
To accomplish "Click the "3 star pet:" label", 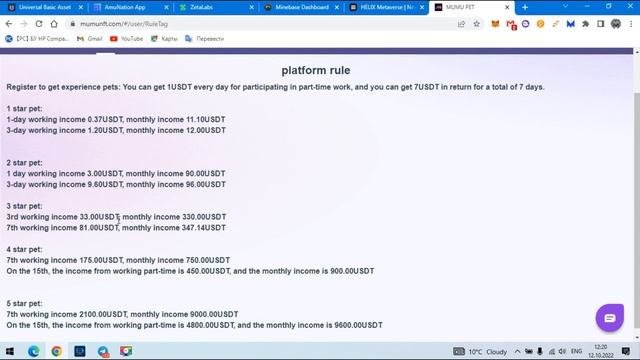I will (x=24, y=206).
